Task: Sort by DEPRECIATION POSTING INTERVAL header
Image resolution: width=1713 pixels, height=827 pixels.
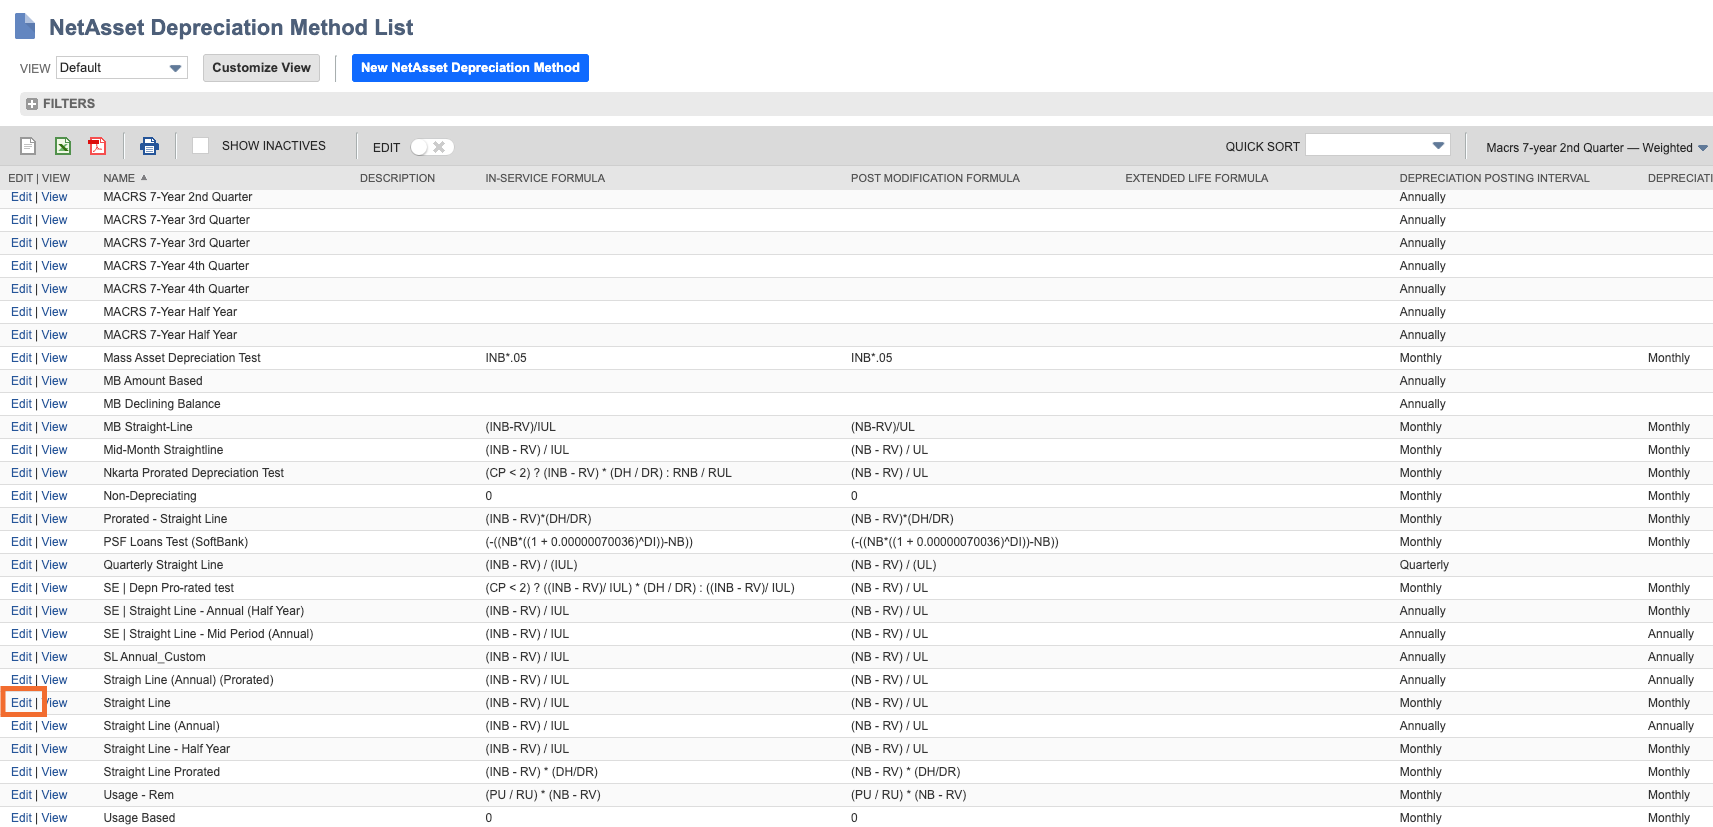Action: tap(1494, 178)
